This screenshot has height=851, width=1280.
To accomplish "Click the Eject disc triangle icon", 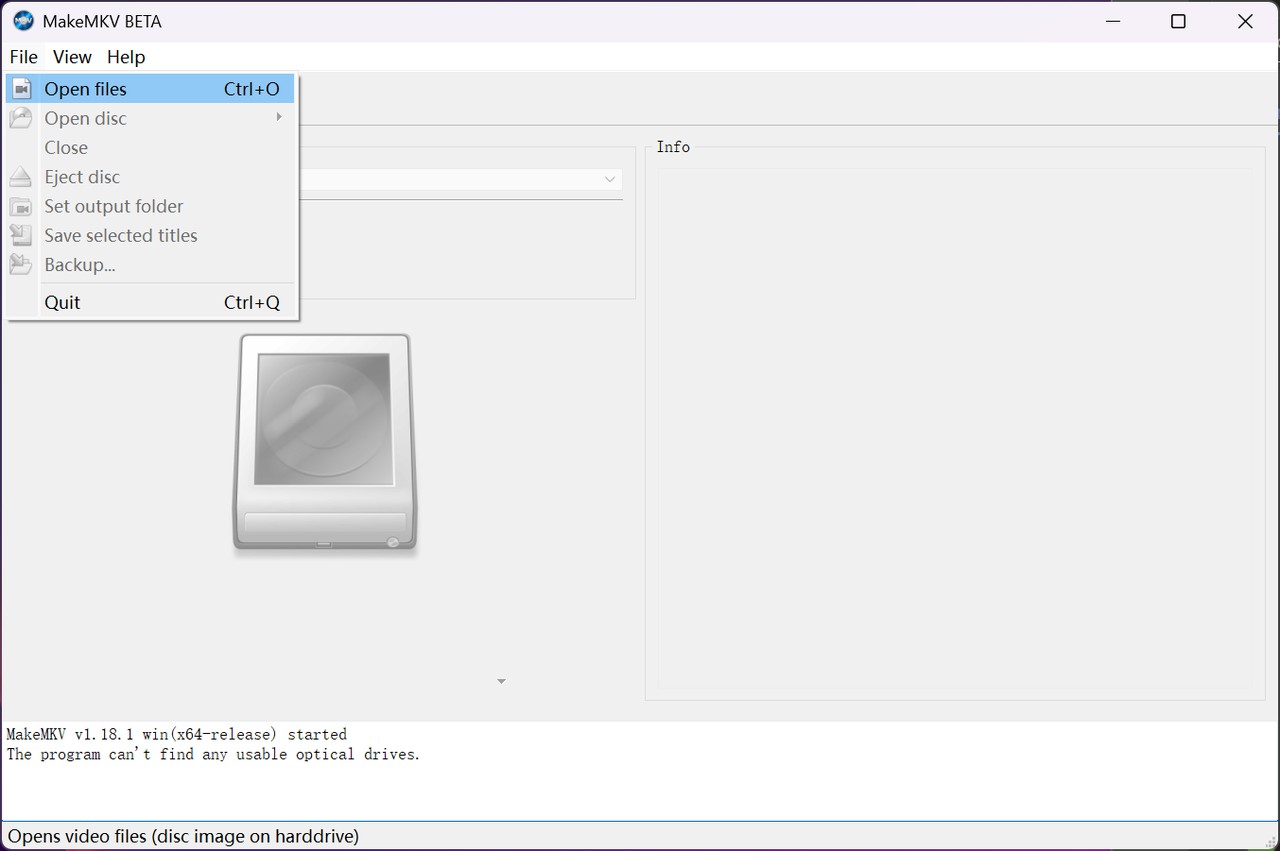I will [21, 177].
